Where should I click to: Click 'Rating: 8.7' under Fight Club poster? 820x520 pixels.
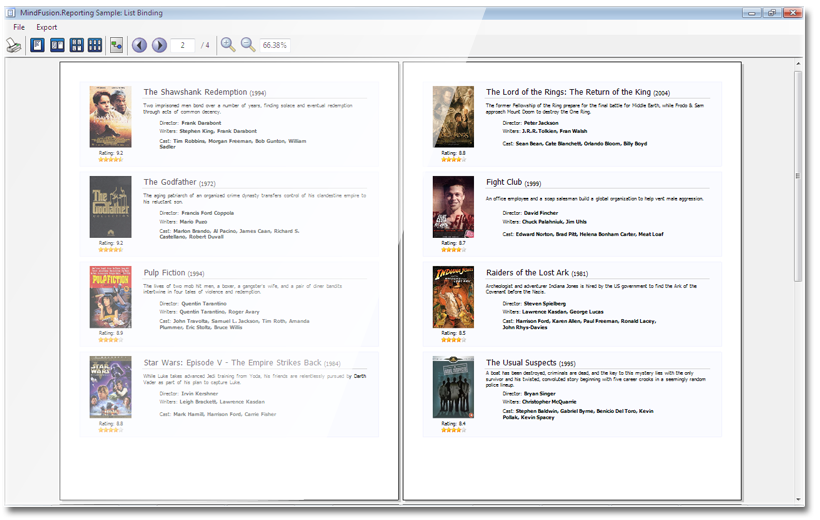coord(453,243)
